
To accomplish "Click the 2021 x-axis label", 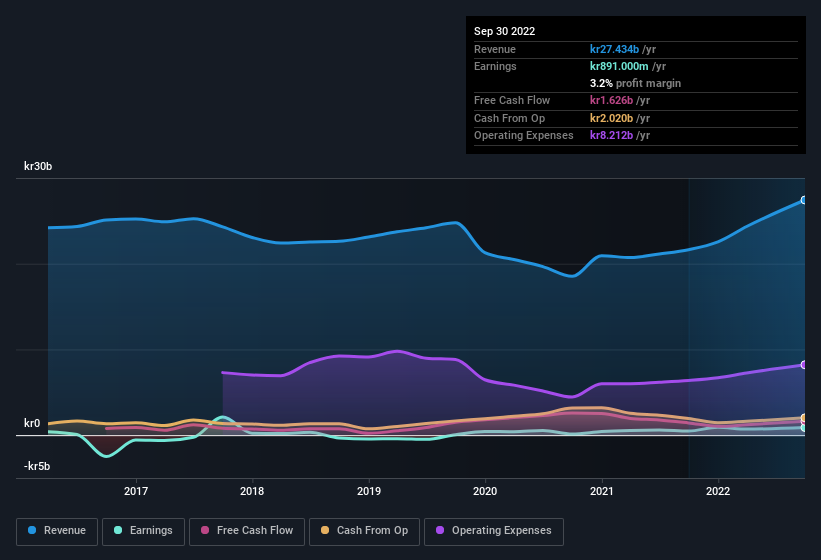I will [602, 491].
